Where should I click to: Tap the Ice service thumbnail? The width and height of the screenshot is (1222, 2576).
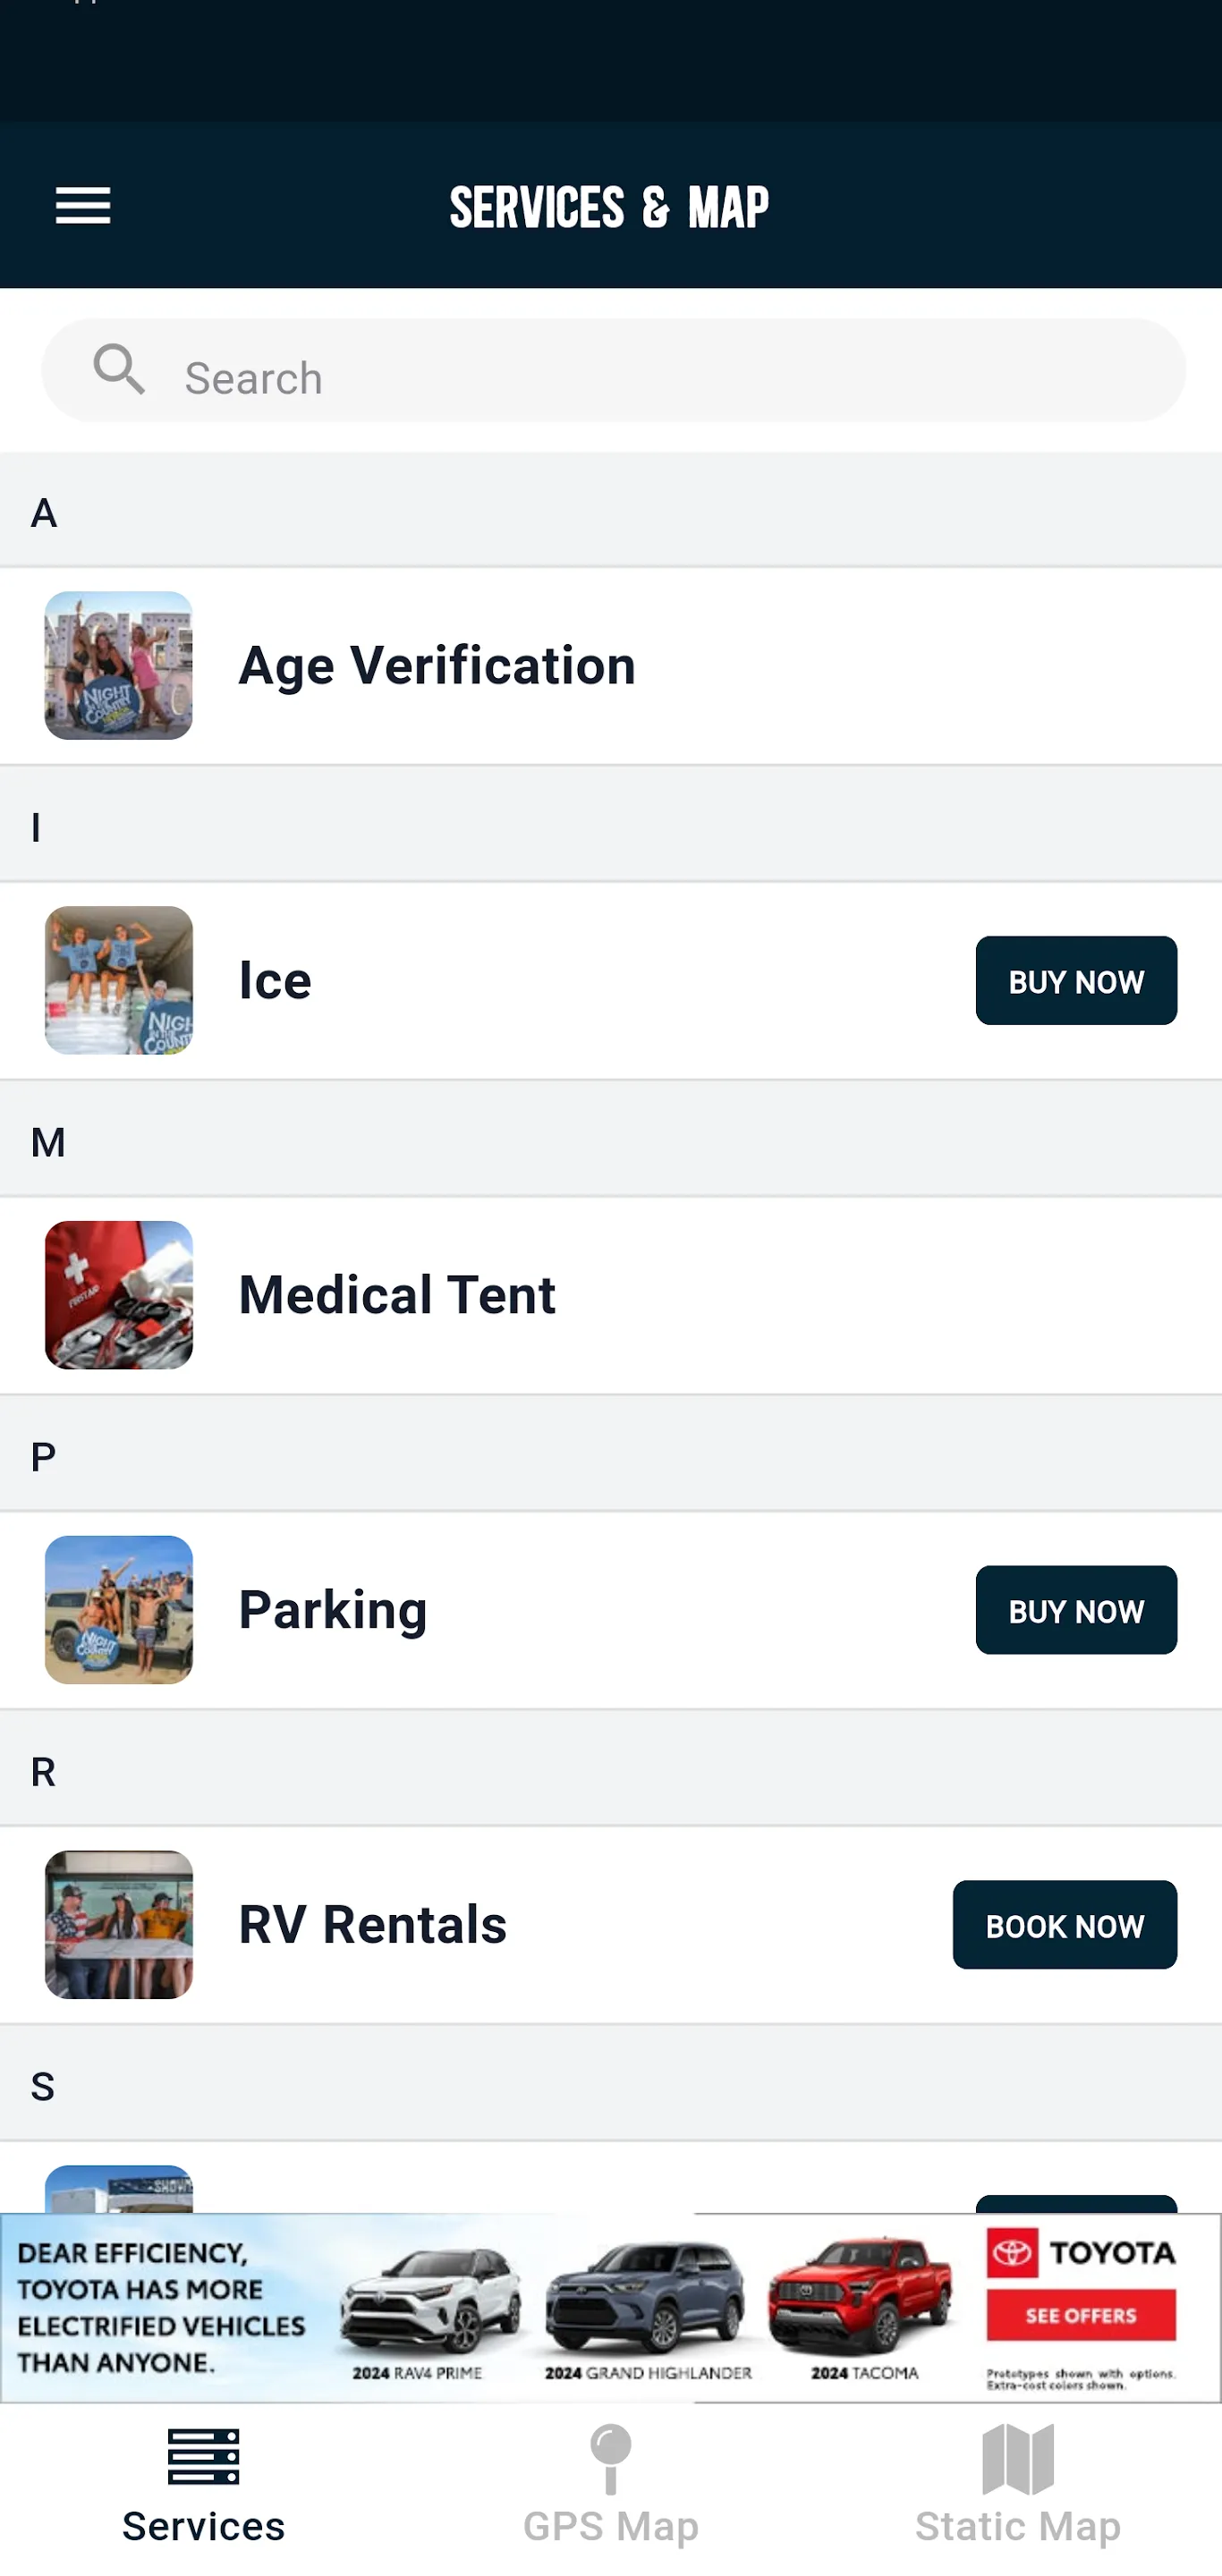(119, 980)
